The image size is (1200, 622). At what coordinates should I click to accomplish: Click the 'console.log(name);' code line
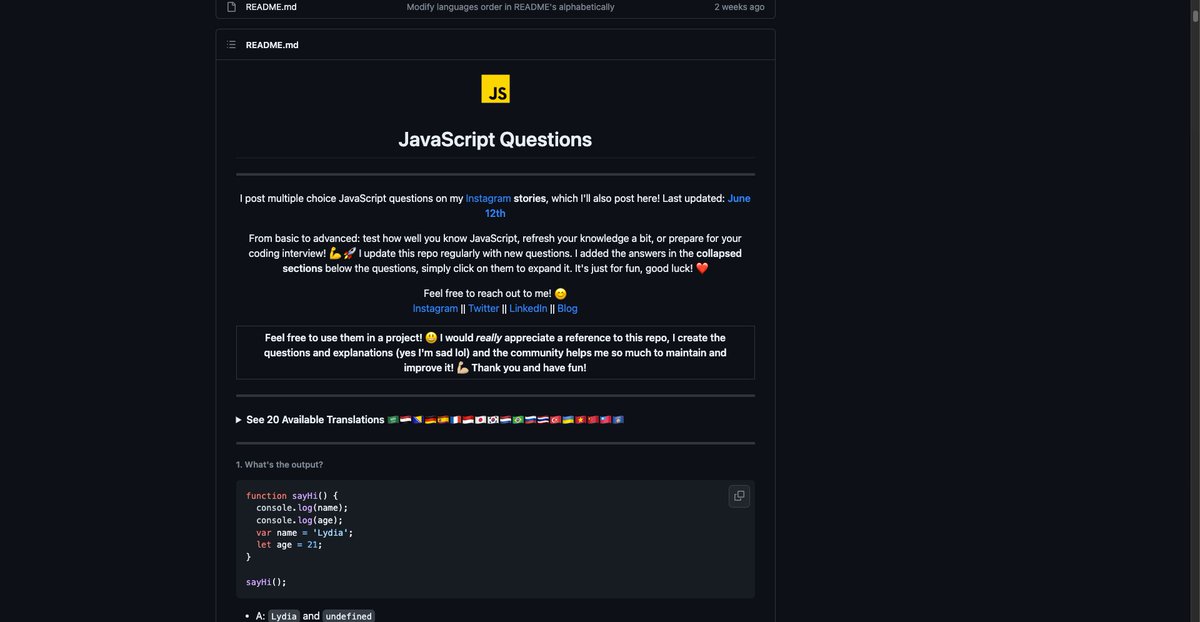[302, 508]
